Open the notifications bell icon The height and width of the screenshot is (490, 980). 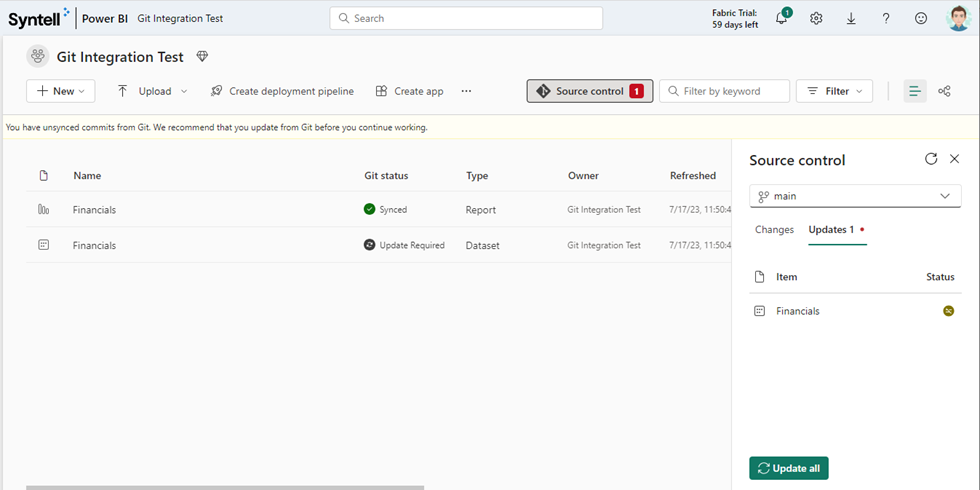[x=781, y=18]
